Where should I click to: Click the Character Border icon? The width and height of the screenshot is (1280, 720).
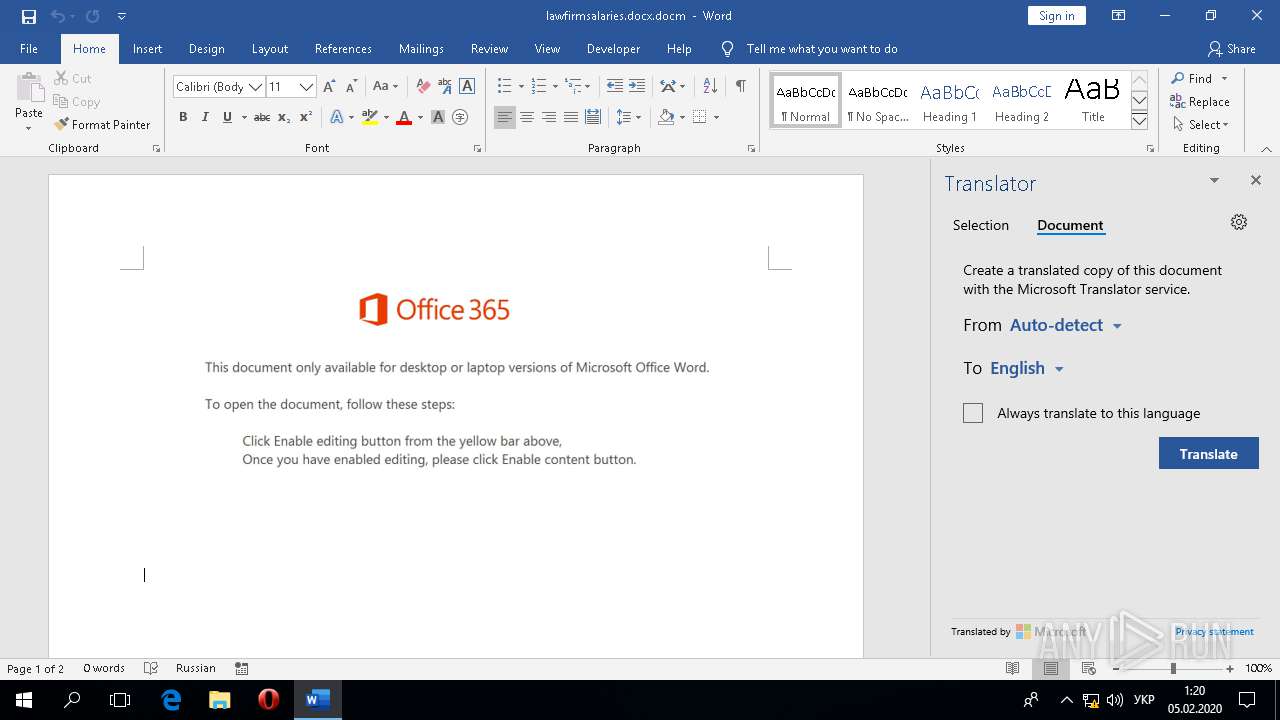pos(467,87)
